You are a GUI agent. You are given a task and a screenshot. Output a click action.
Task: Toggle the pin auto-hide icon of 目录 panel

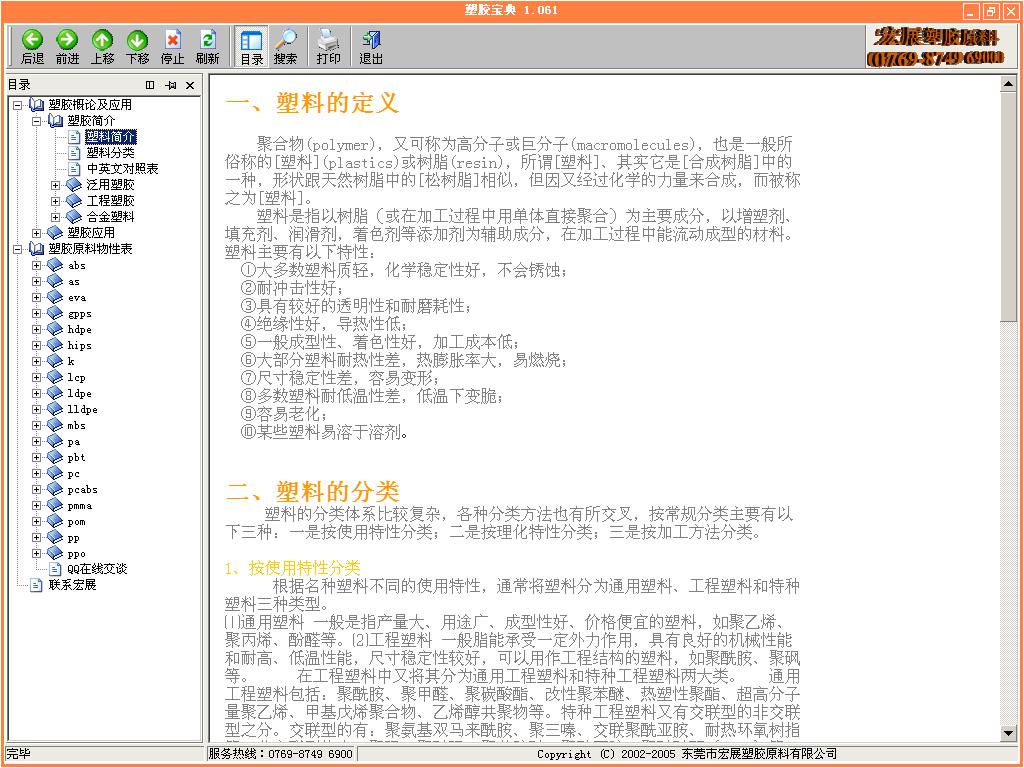point(171,85)
